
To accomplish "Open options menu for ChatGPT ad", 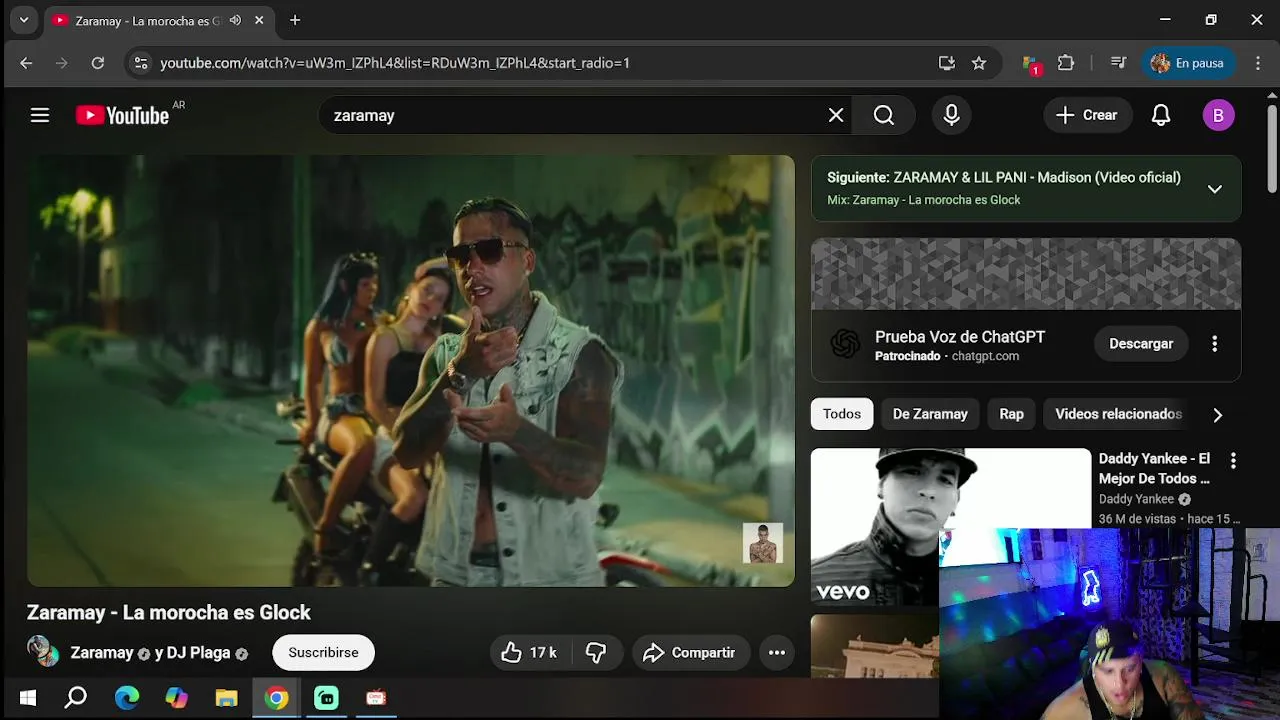I will [1214, 343].
